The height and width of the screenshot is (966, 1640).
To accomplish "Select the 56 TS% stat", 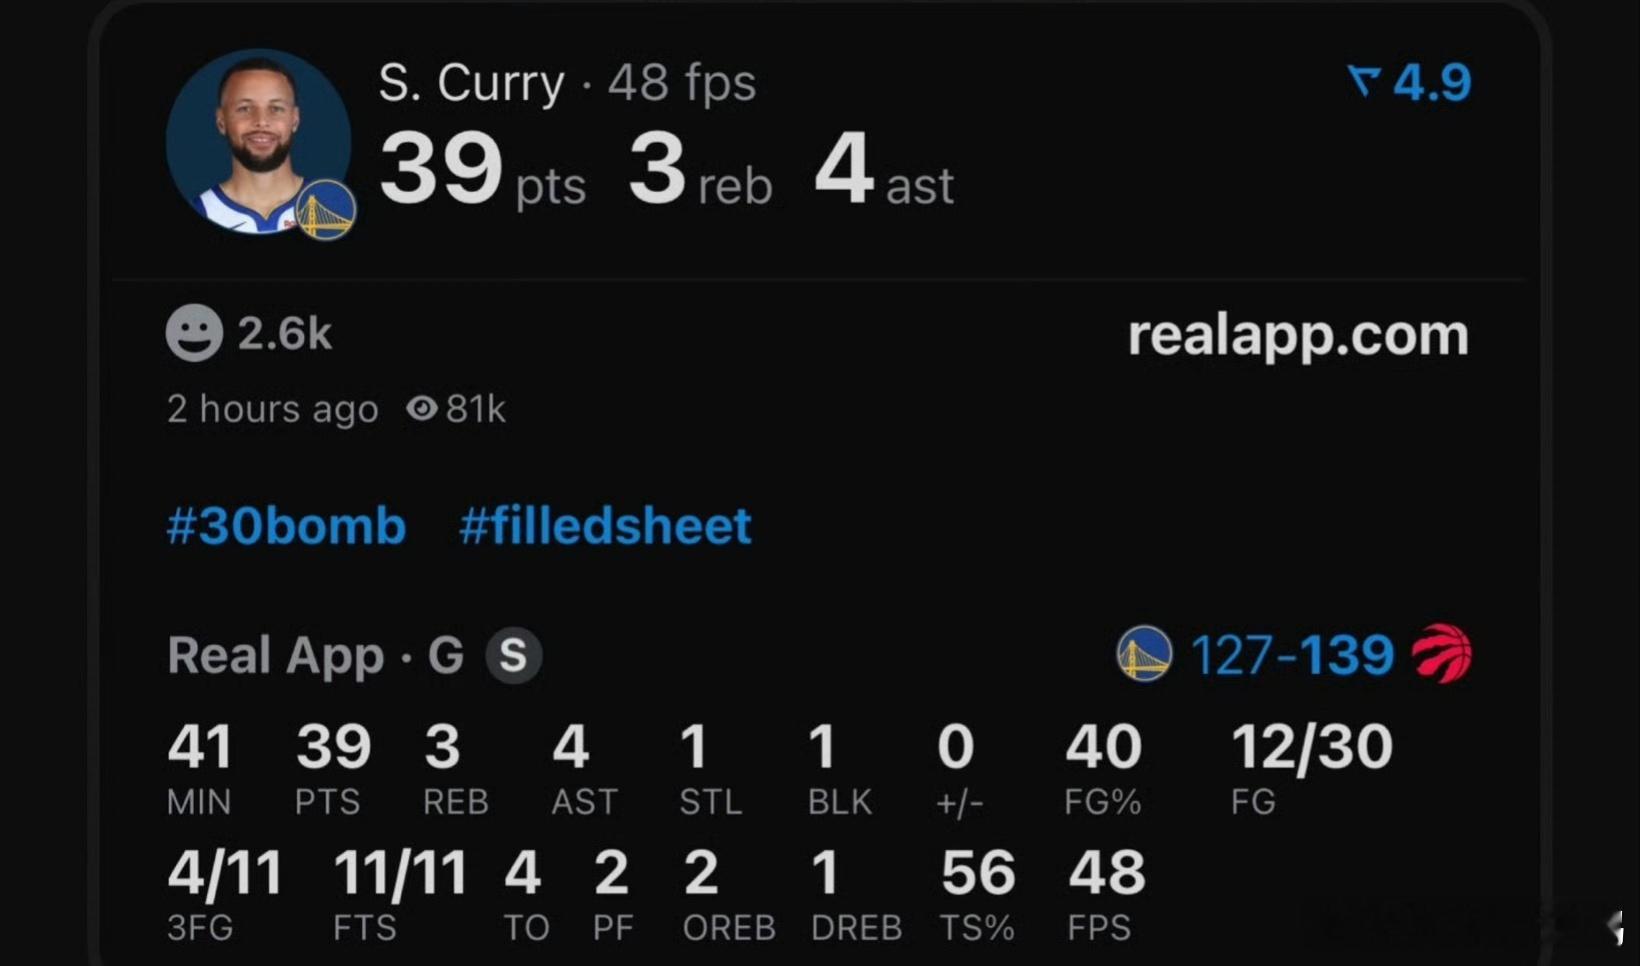I will [977, 873].
